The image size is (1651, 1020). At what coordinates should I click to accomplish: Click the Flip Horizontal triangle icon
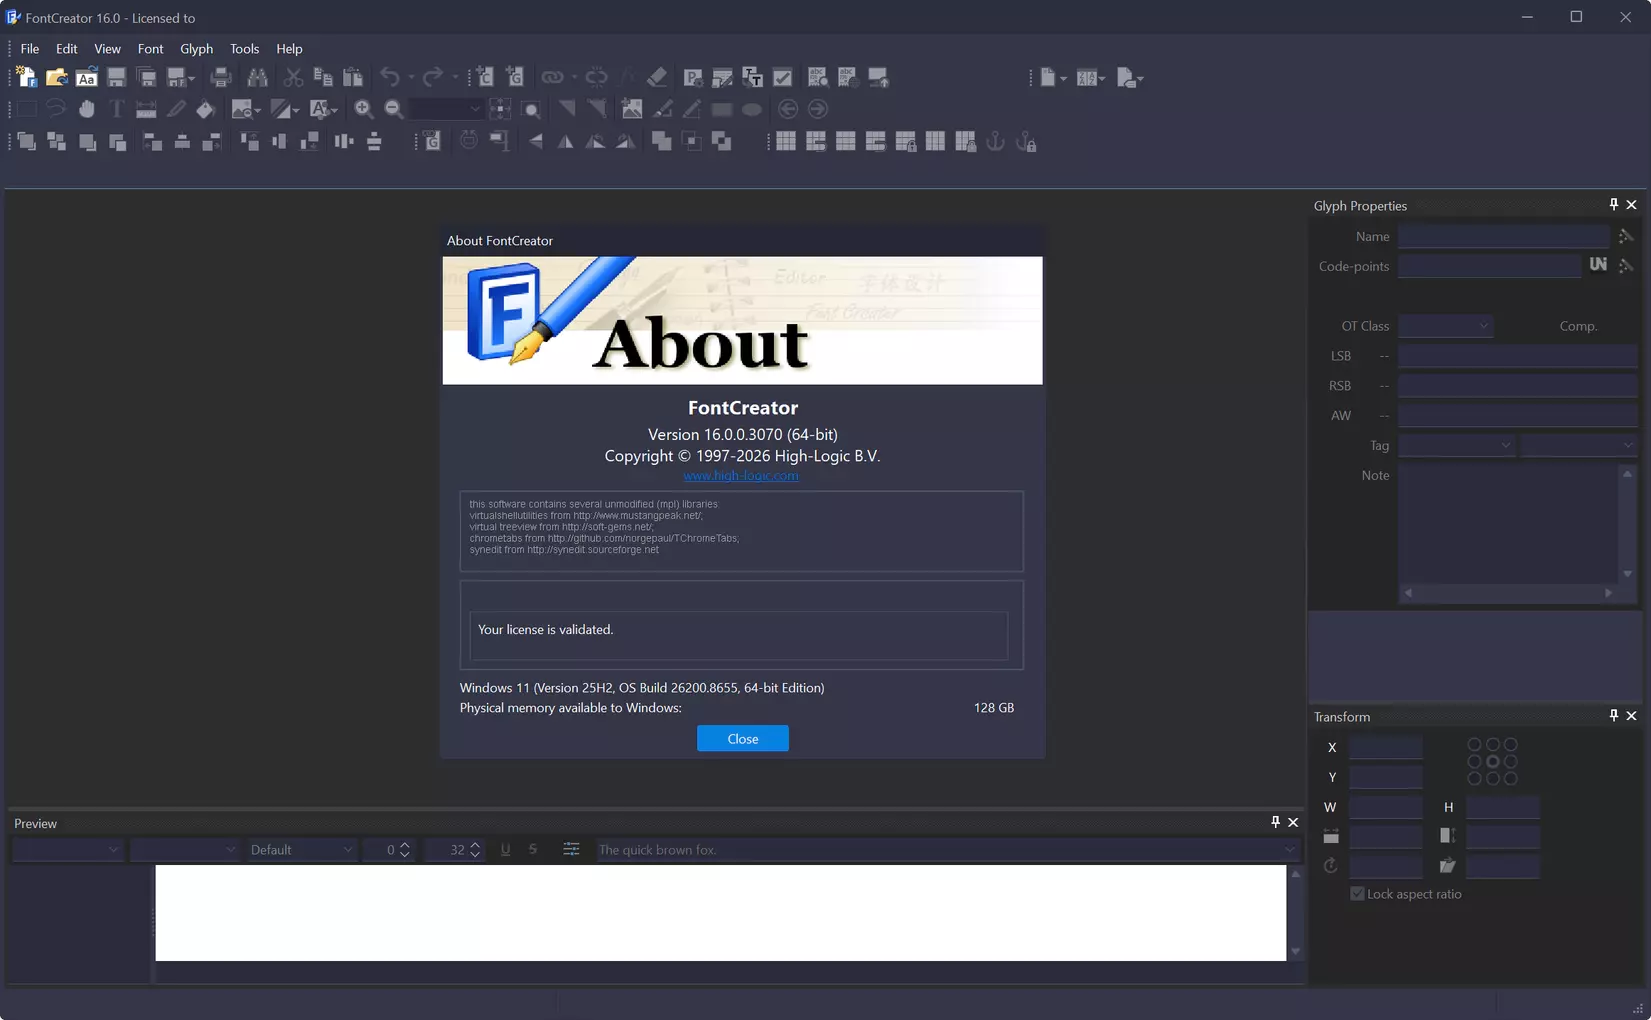click(x=565, y=141)
